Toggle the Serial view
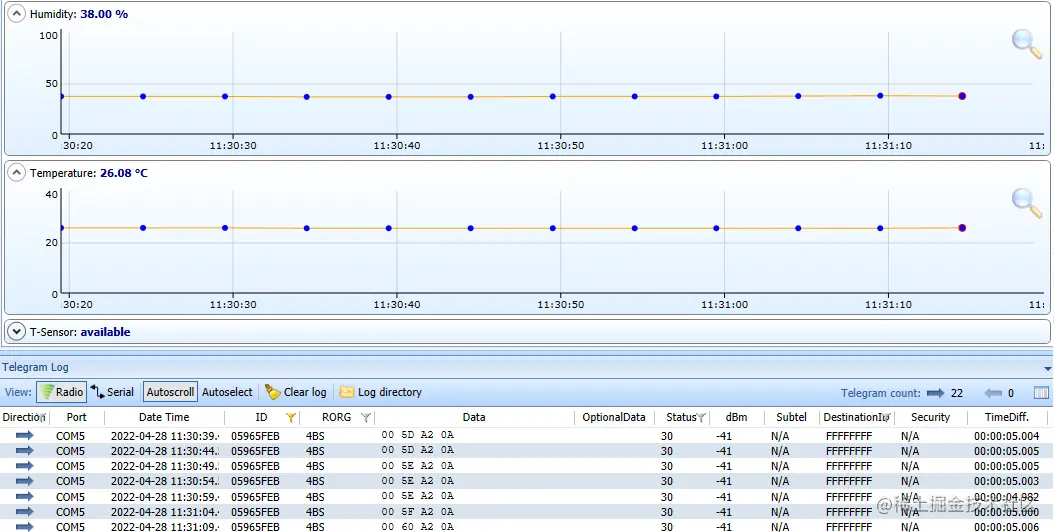 113,392
